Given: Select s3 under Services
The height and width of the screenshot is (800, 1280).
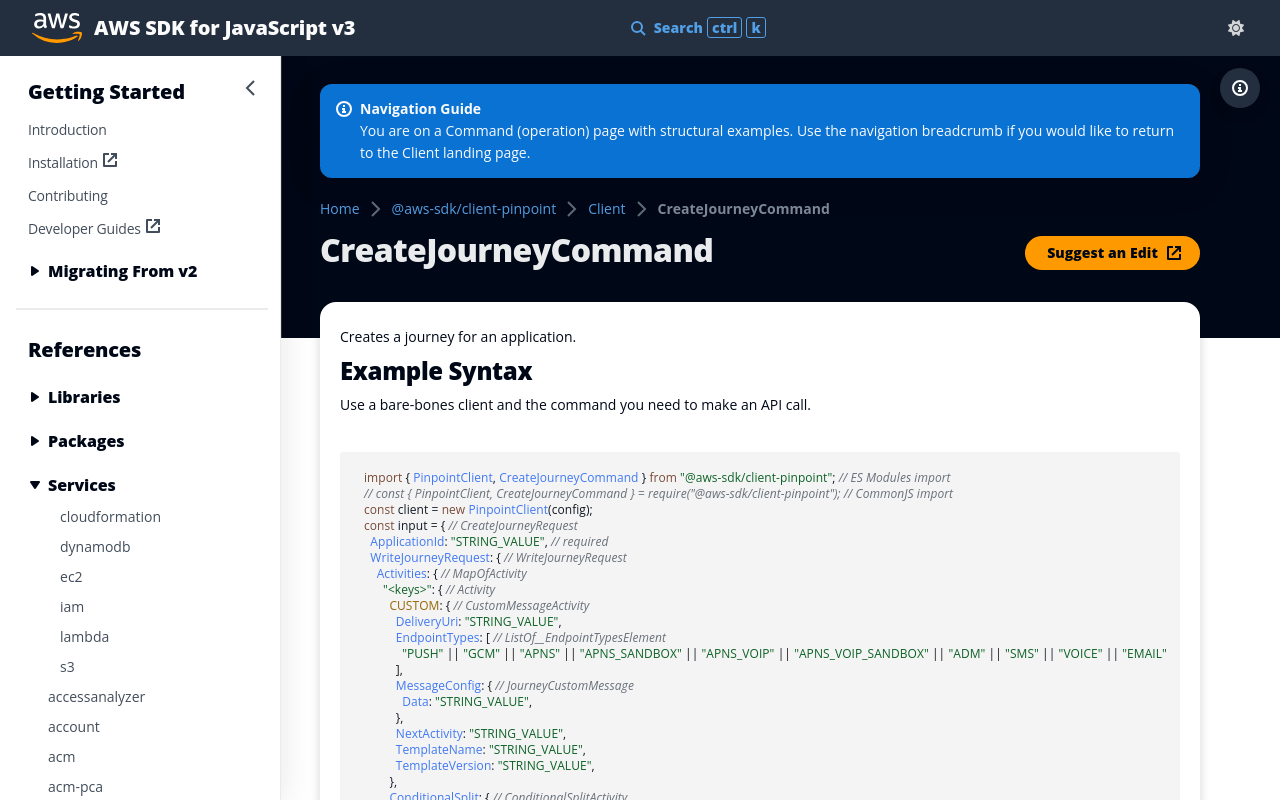Looking at the screenshot, I should [67, 667].
